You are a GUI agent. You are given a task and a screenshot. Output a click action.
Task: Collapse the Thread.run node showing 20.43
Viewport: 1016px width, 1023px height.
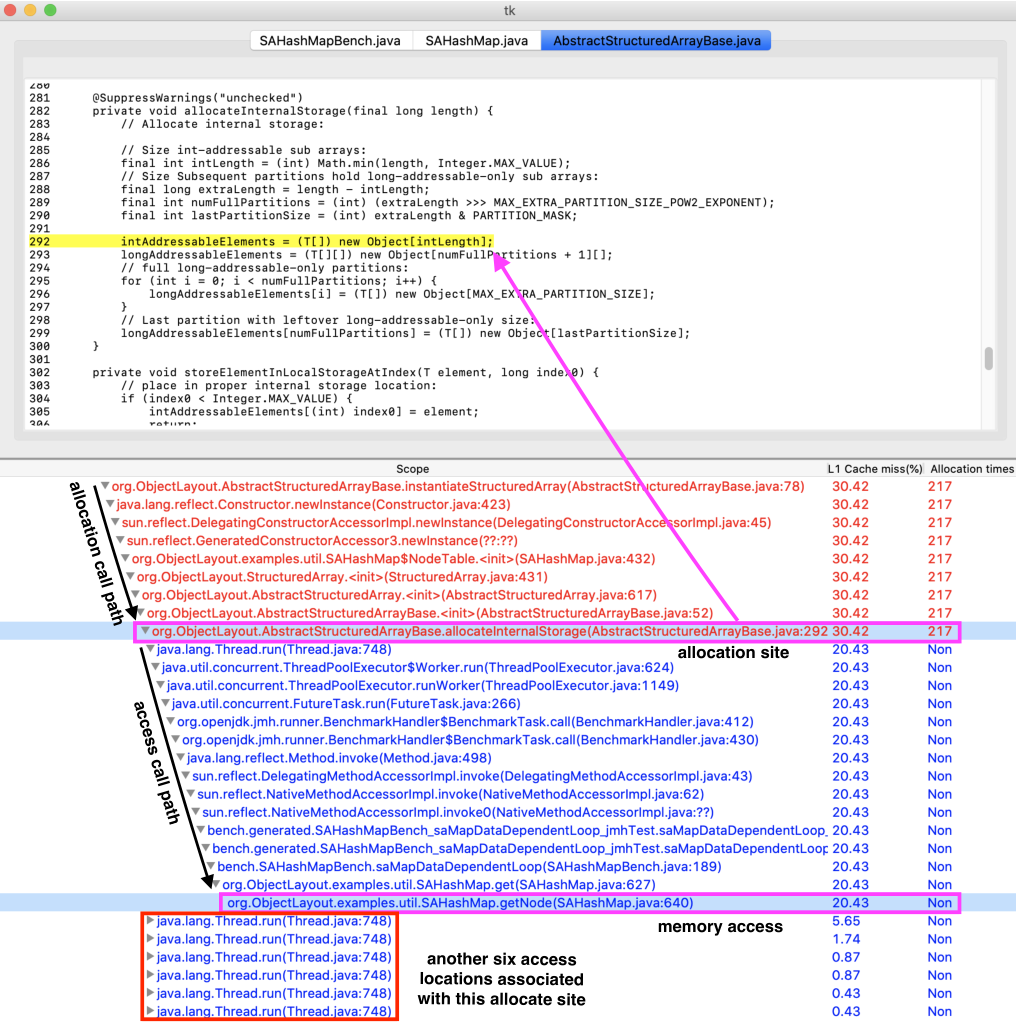coord(151,649)
